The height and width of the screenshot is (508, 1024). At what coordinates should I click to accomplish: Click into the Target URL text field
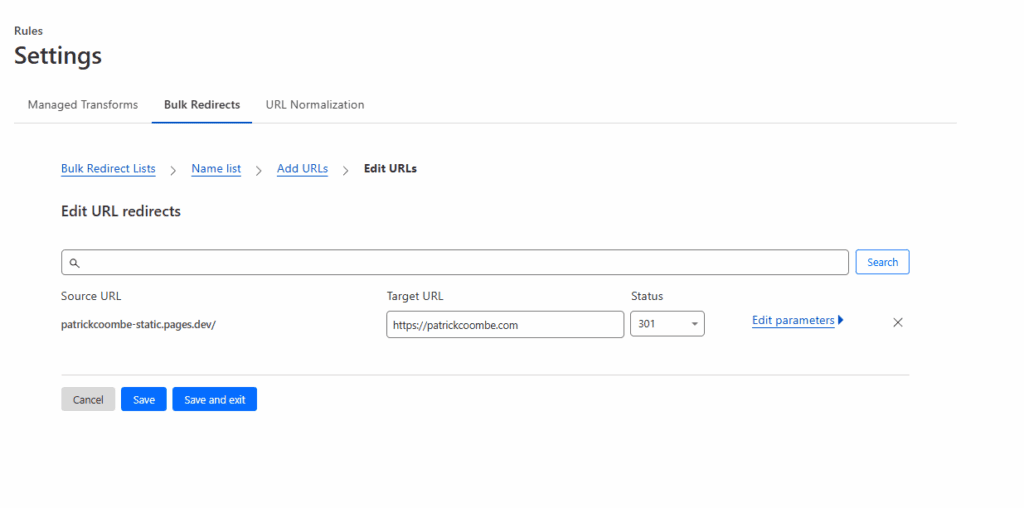[505, 324]
